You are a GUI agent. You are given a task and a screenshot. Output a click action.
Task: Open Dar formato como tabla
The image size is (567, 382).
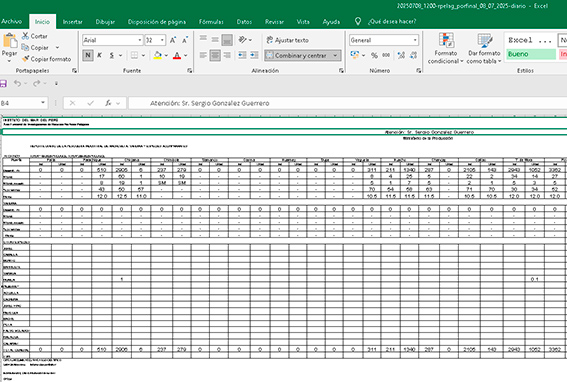(x=484, y=49)
